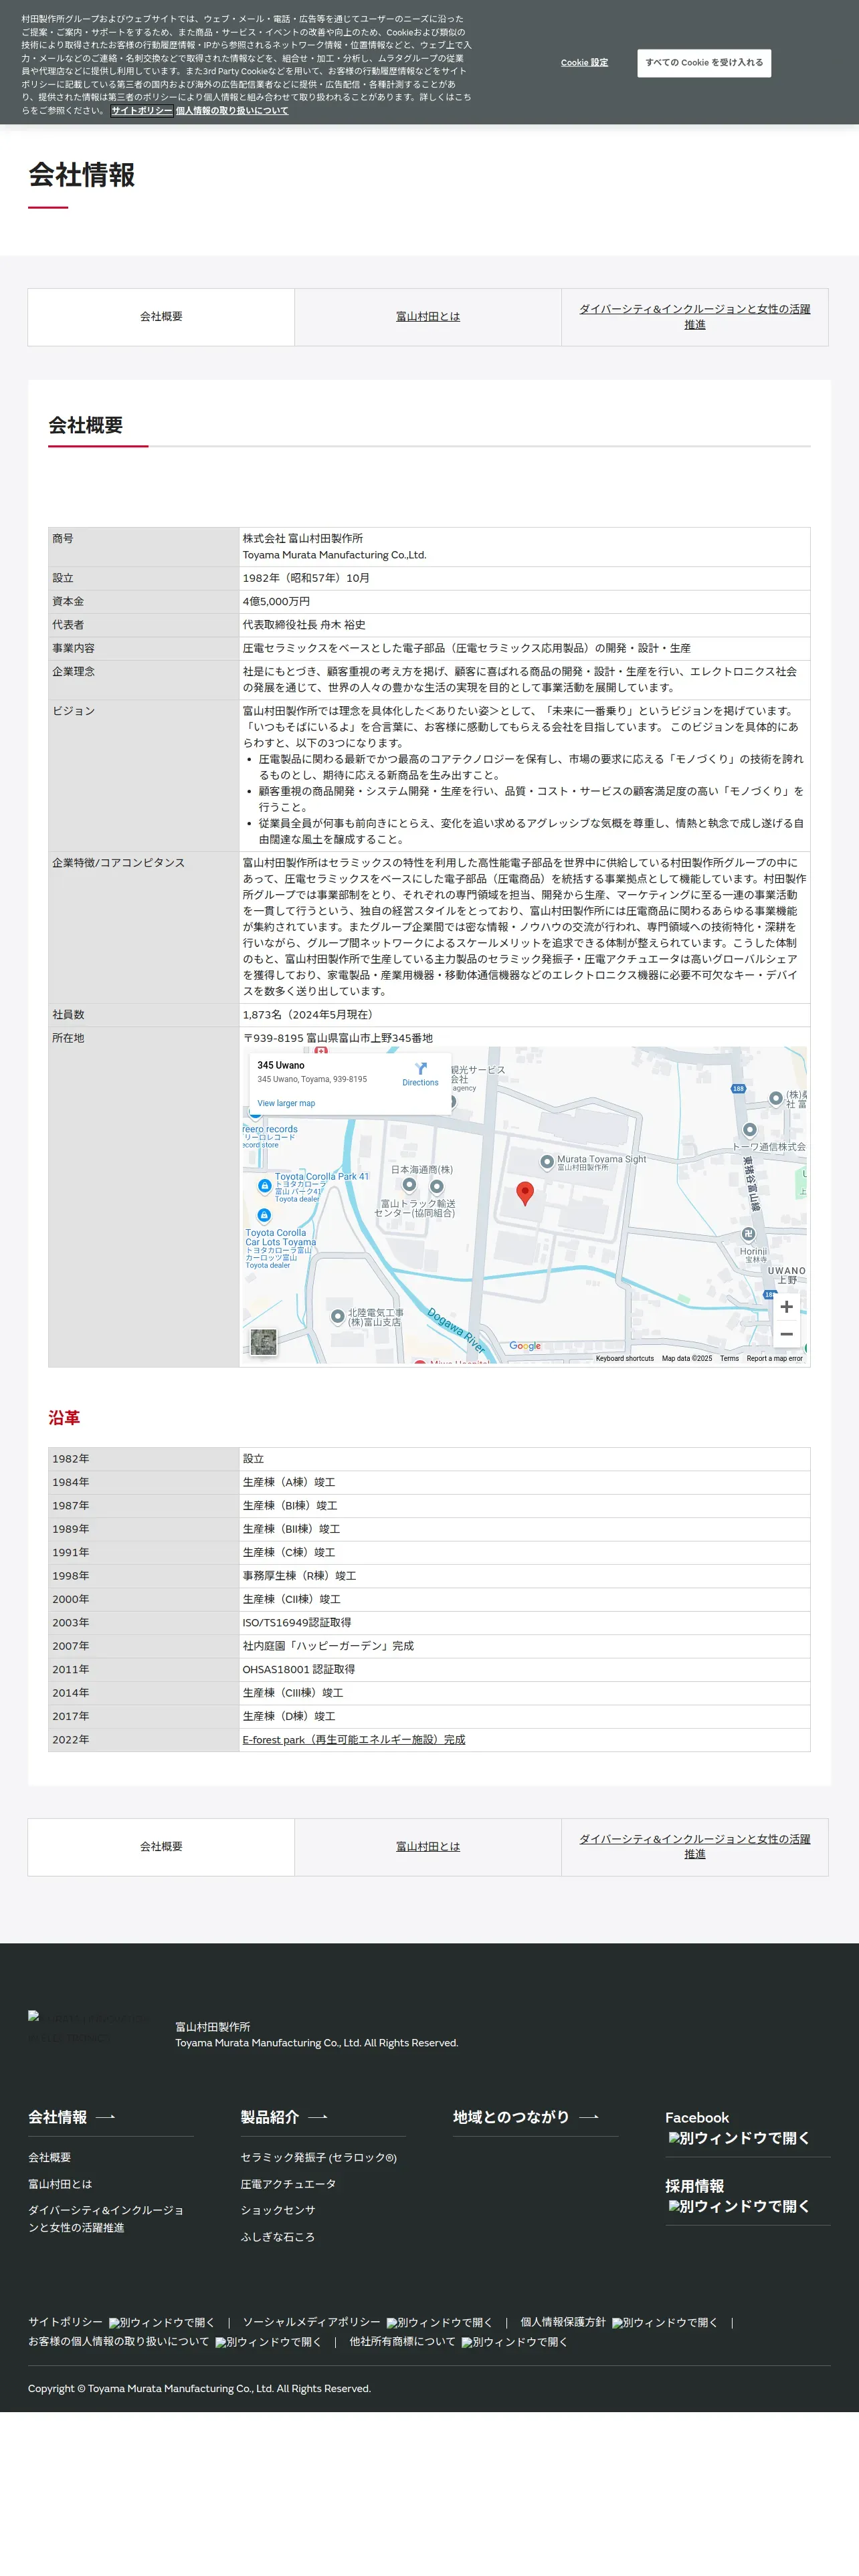Click 沿革 section heading
The height and width of the screenshot is (2576, 859).
tap(64, 1418)
